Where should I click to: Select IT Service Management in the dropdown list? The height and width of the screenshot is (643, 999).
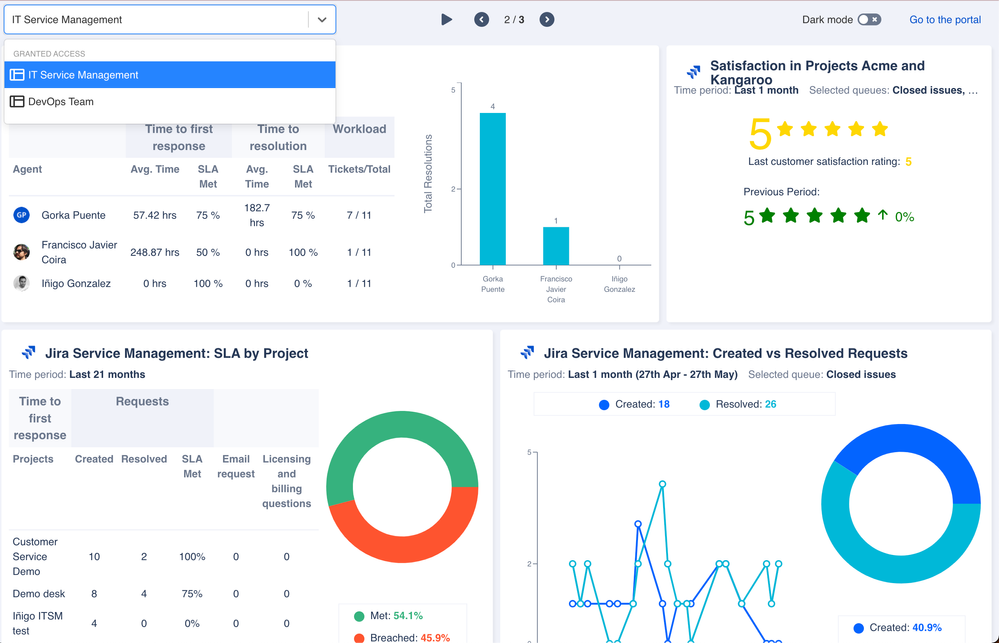(169, 75)
